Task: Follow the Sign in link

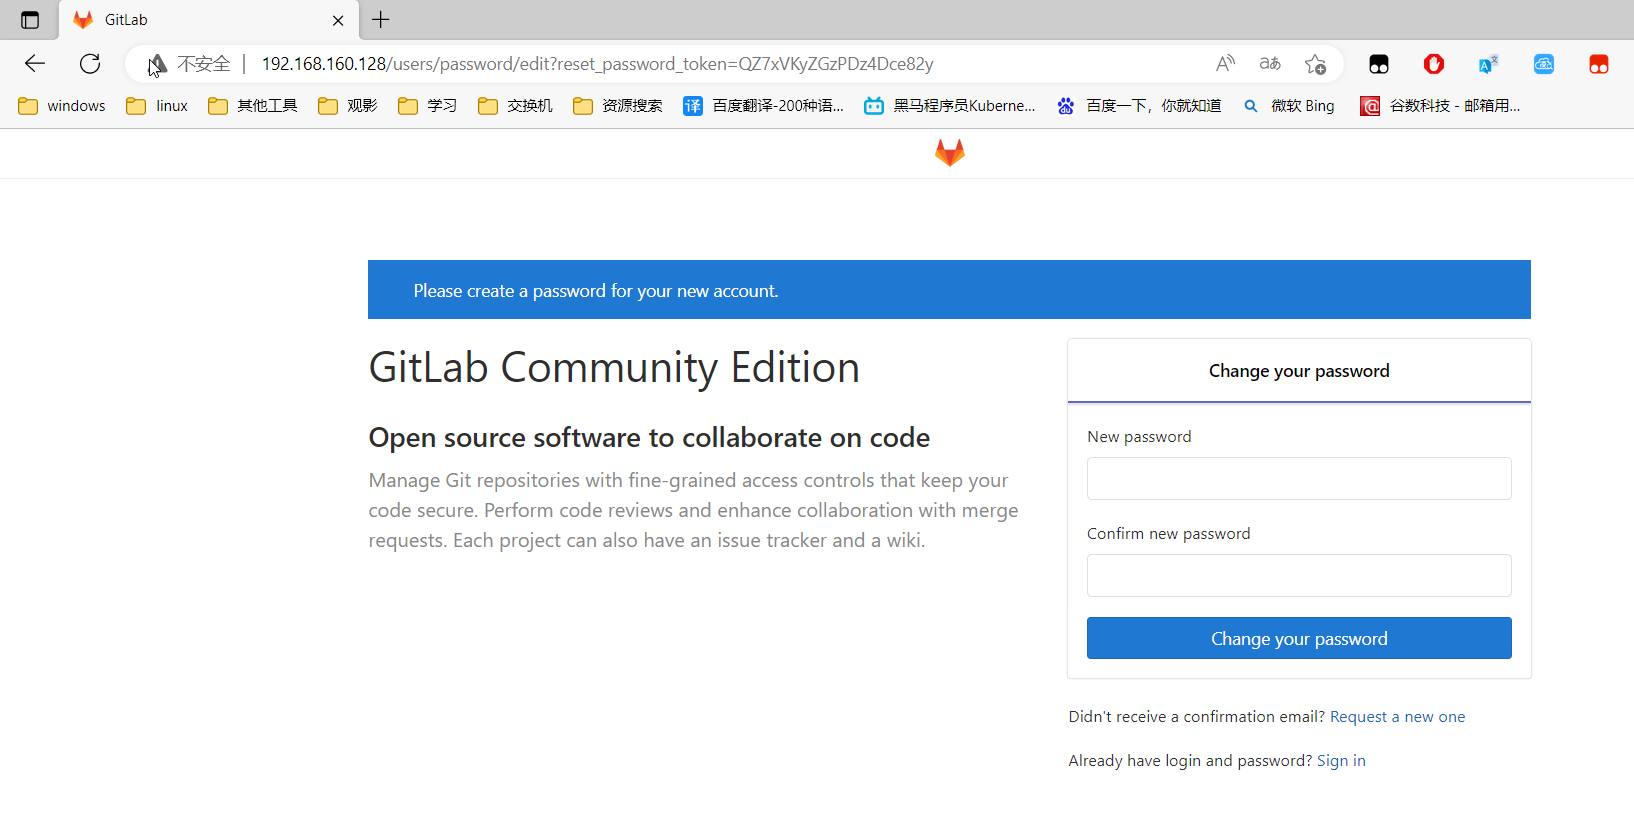Action: click(1341, 761)
